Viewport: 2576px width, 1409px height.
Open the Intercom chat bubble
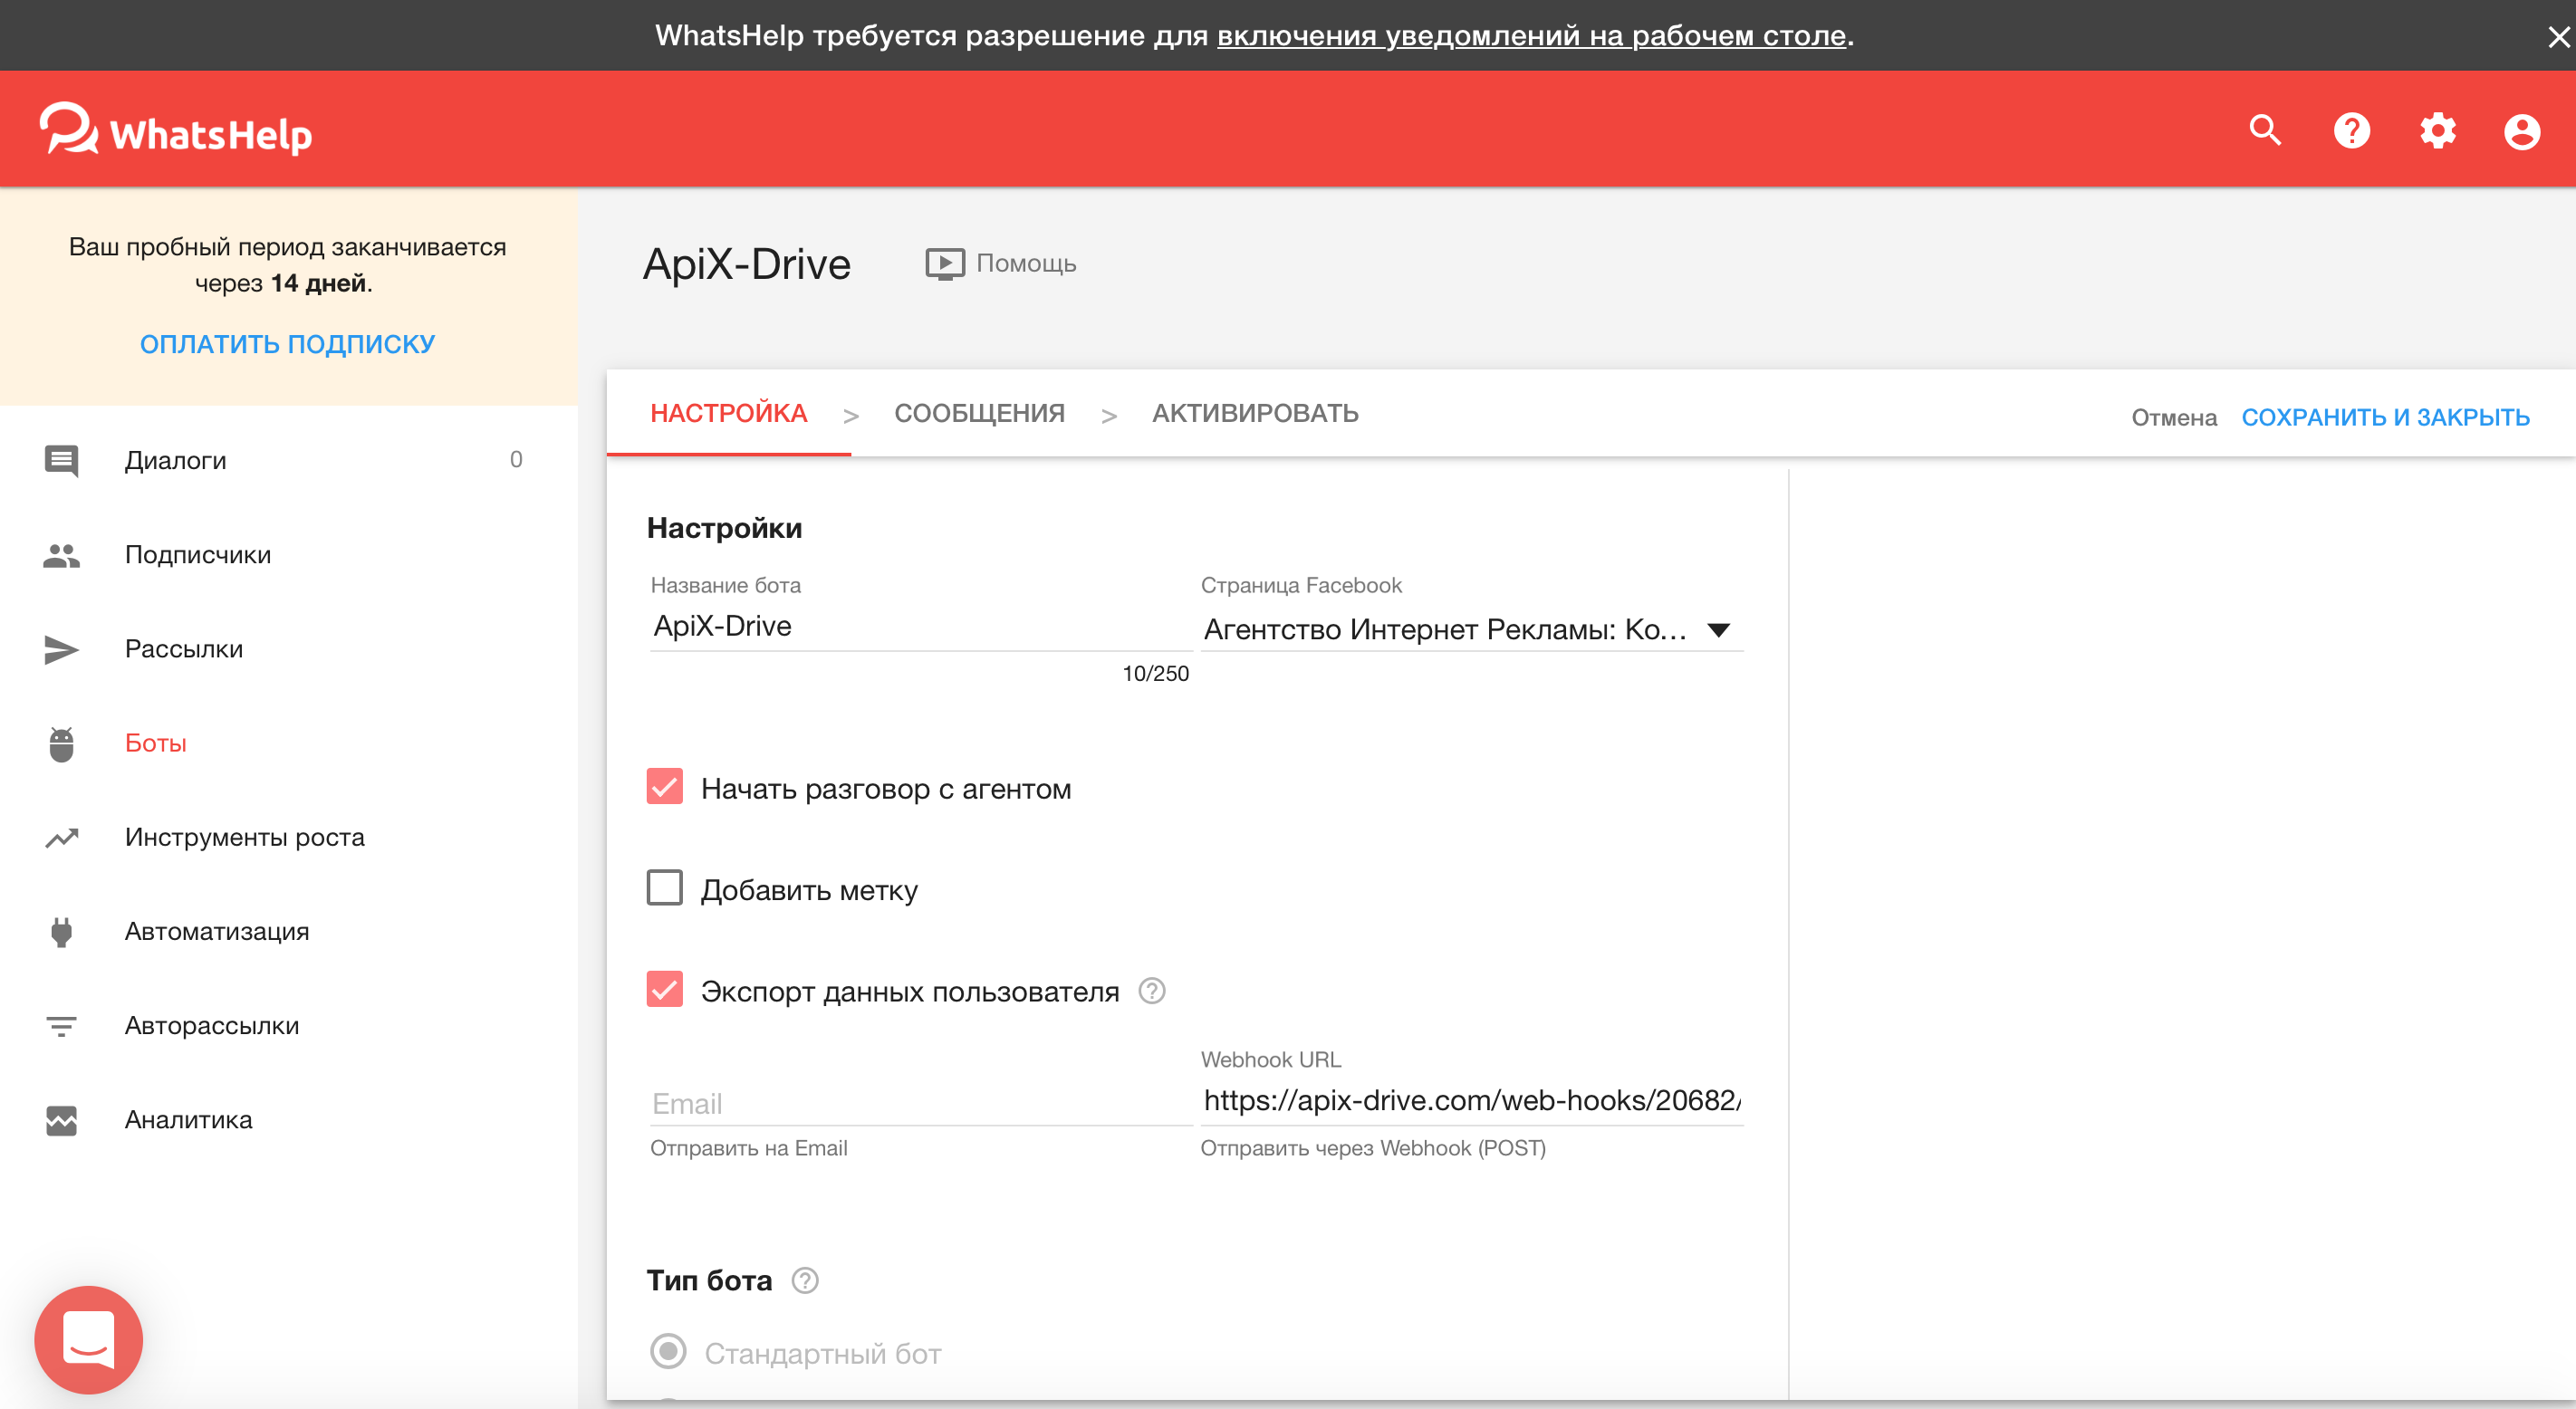(x=88, y=1339)
